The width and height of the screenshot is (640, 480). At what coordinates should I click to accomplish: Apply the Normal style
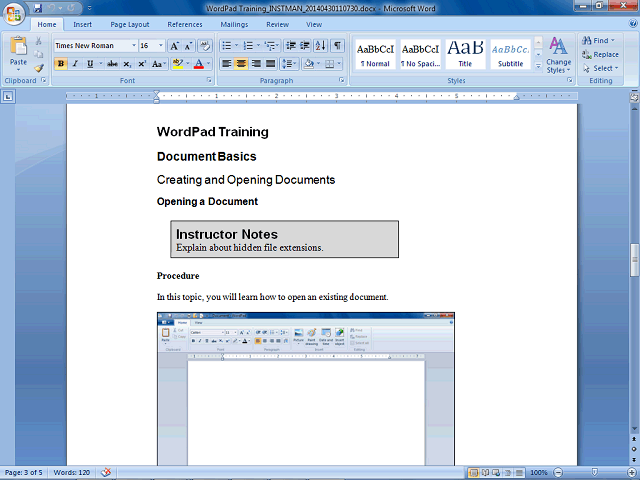376,54
